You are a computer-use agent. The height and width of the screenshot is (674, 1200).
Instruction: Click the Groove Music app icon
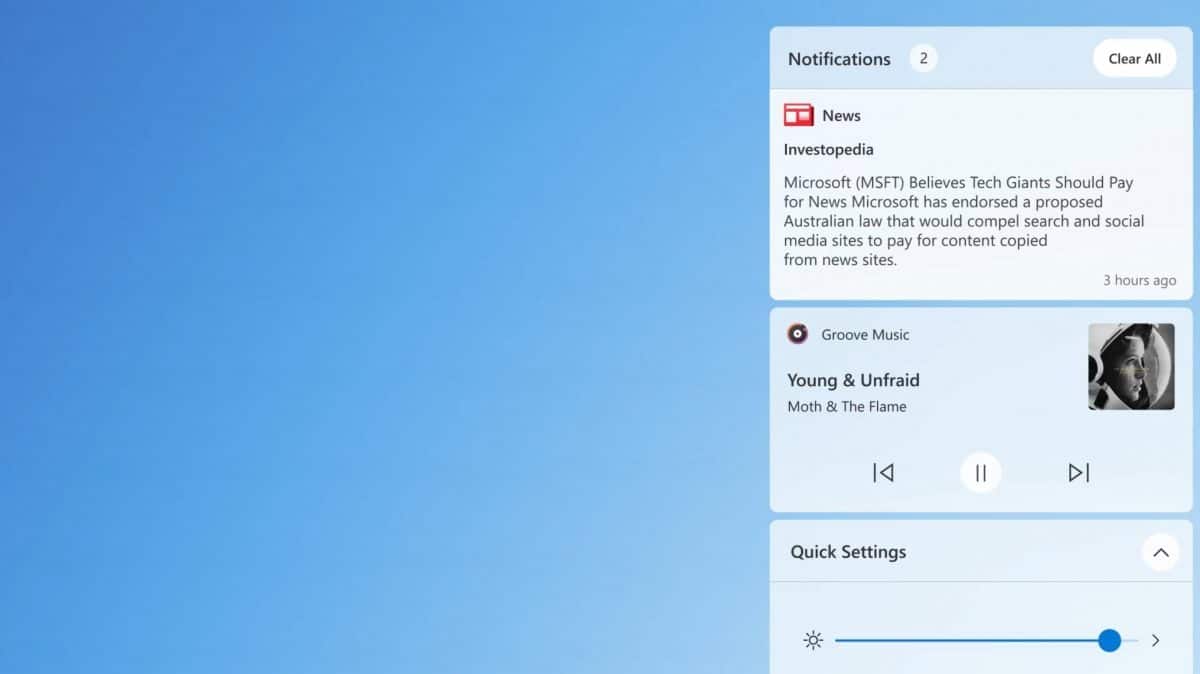coord(797,334)
